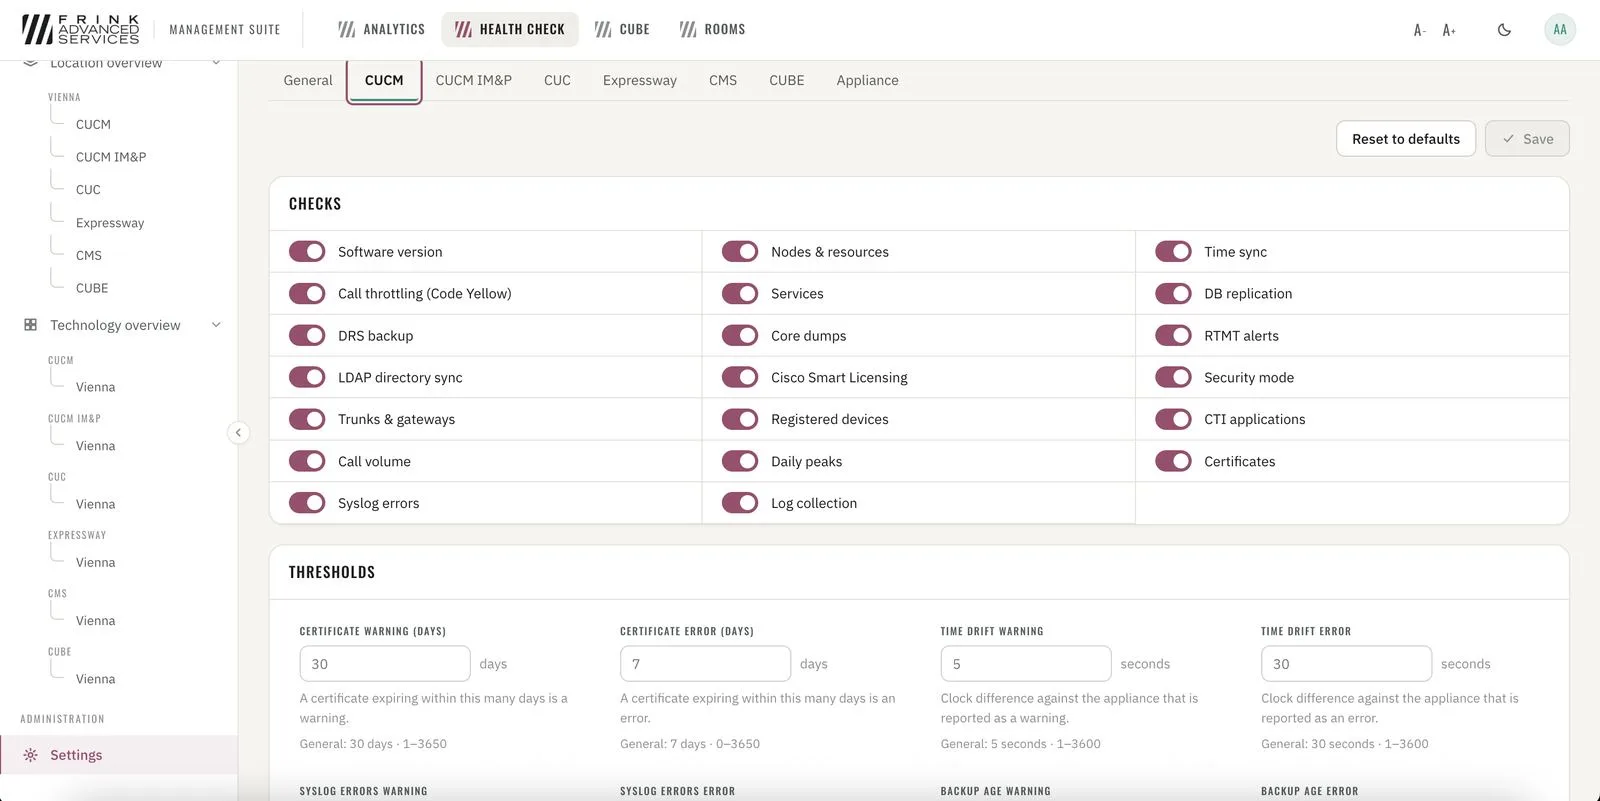The height and width of the screenshot is (801, 1600).
Task: Switch off Log collection check
Action: pos(740,503)
